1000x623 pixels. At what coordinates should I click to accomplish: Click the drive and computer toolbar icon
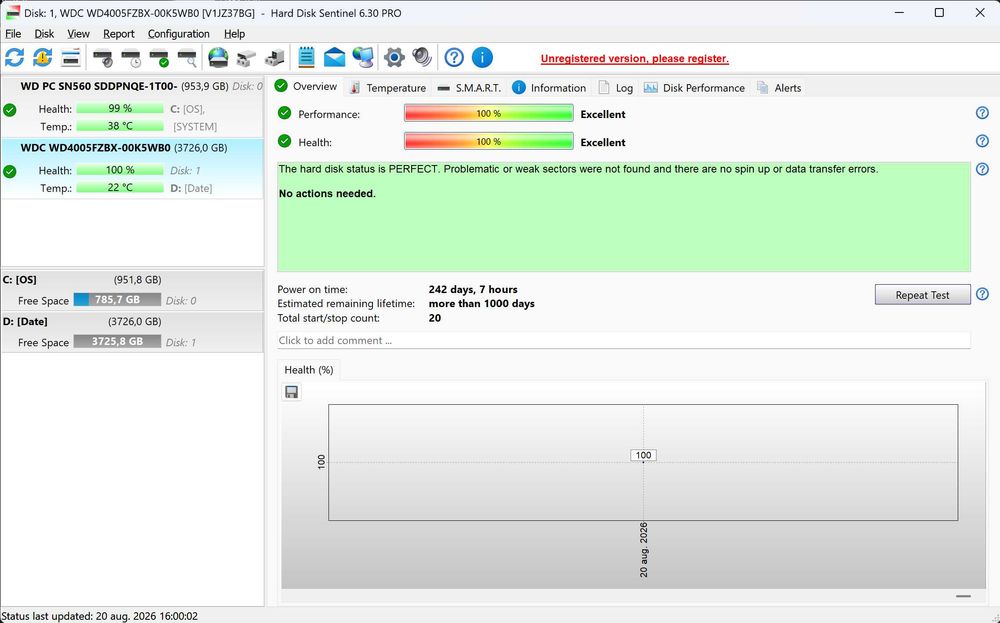pyautogui.click(x=274, y=58)
